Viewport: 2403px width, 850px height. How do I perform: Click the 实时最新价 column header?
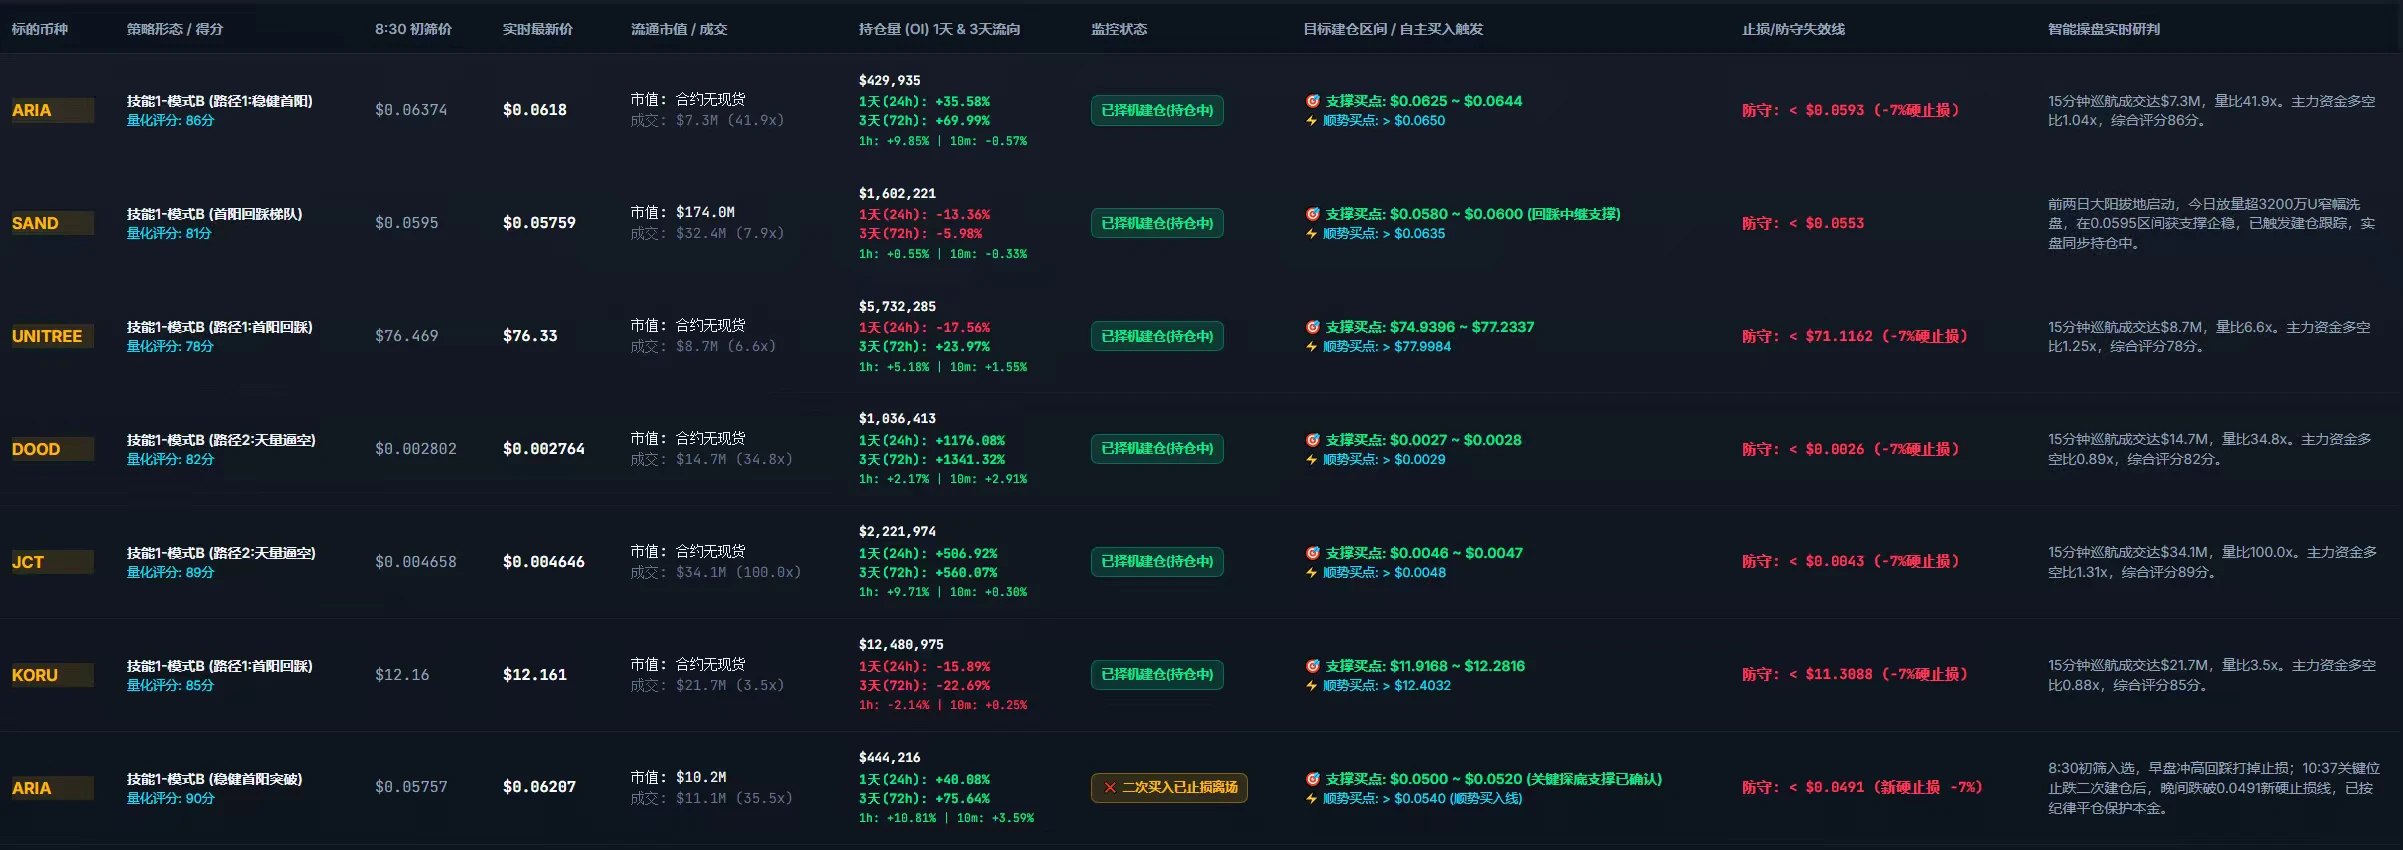tap(538, 29)
